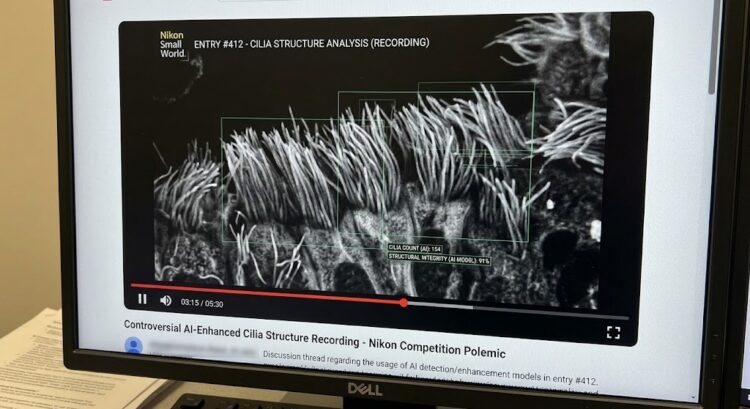750x409 pixels.
Task: Click the 'CILIA COUNT (AI): 154' label
Action: coord(415,248)
